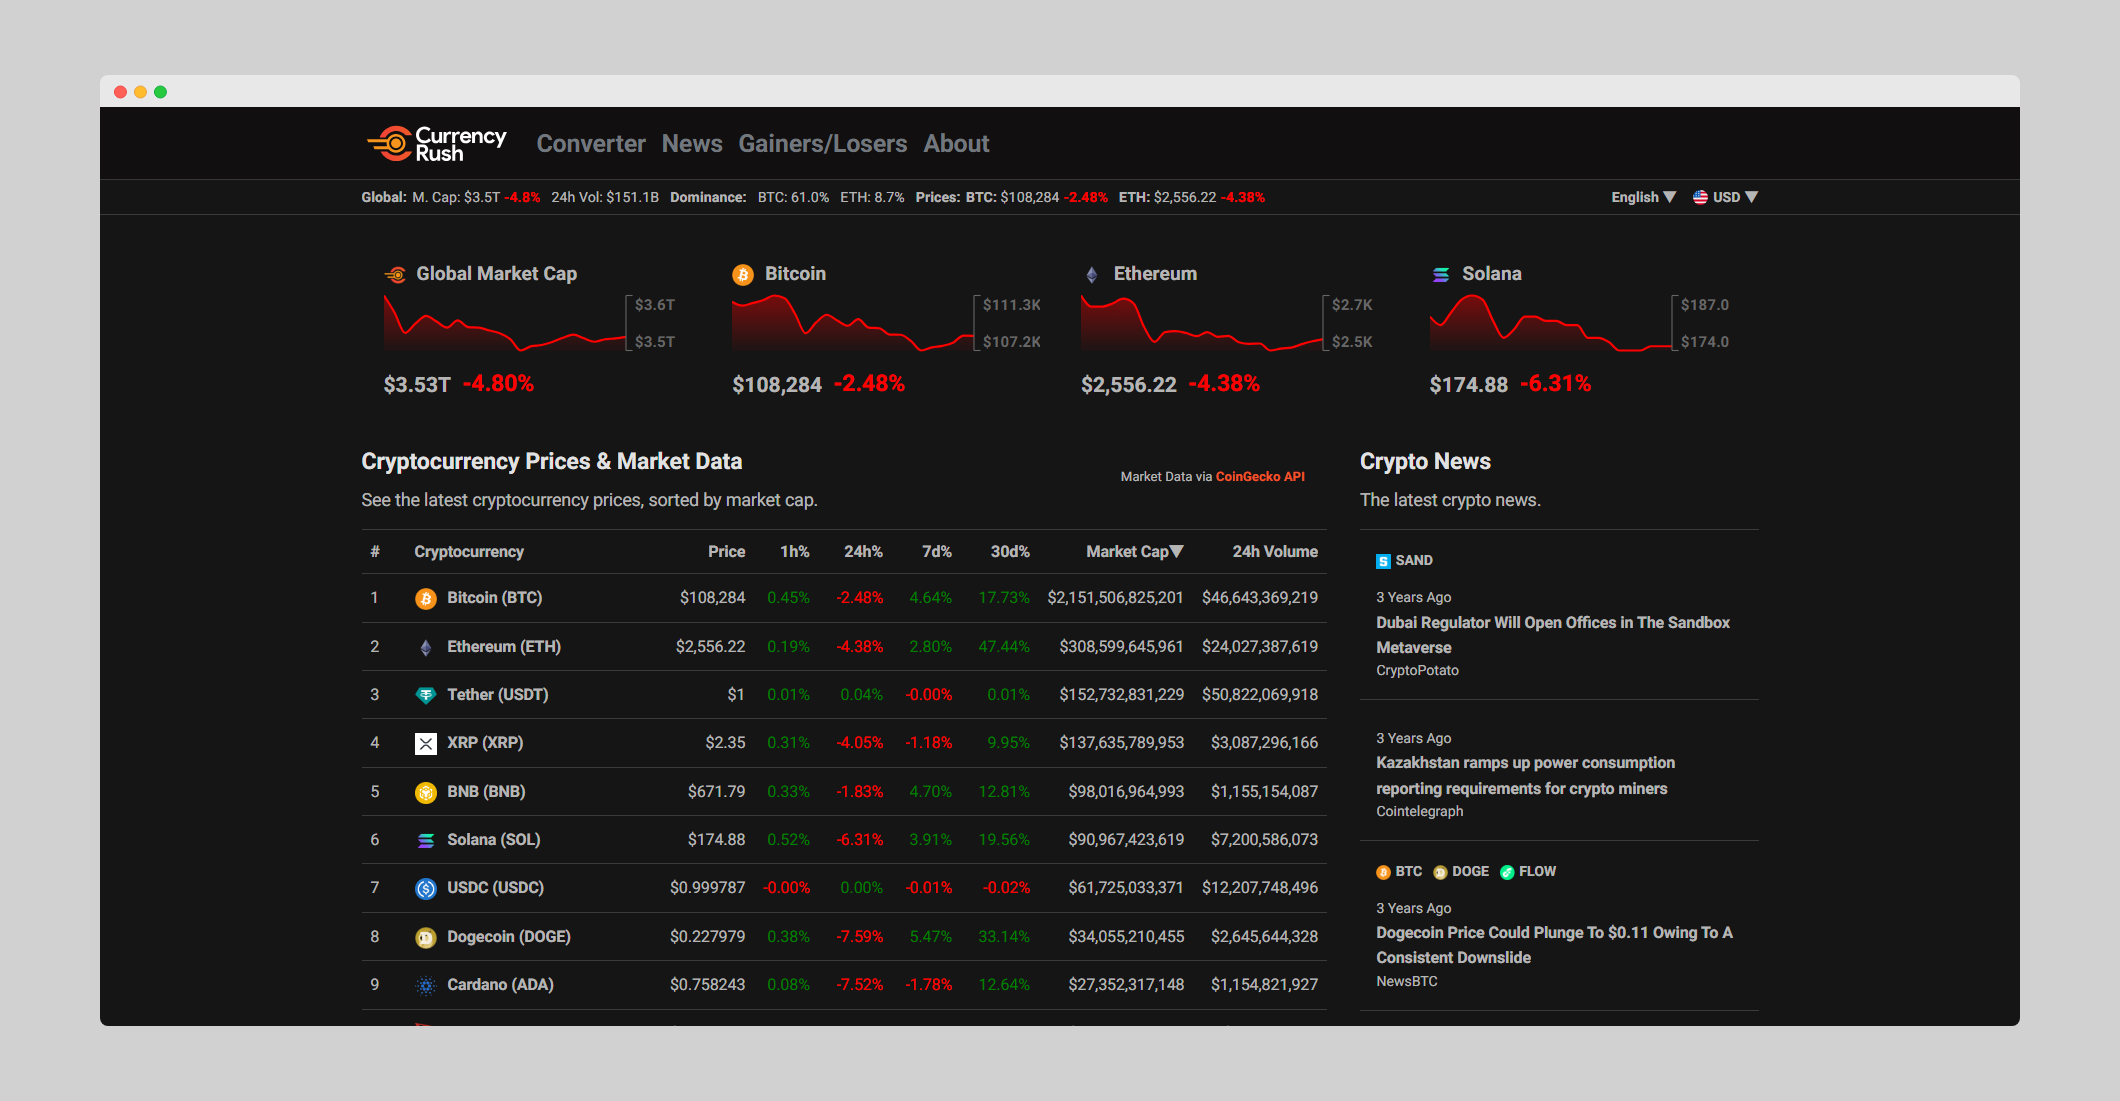This screenshot has height=1101, width=2120.
Task: Click the Currency Rush logo
Action: click(x=437, y=144)
